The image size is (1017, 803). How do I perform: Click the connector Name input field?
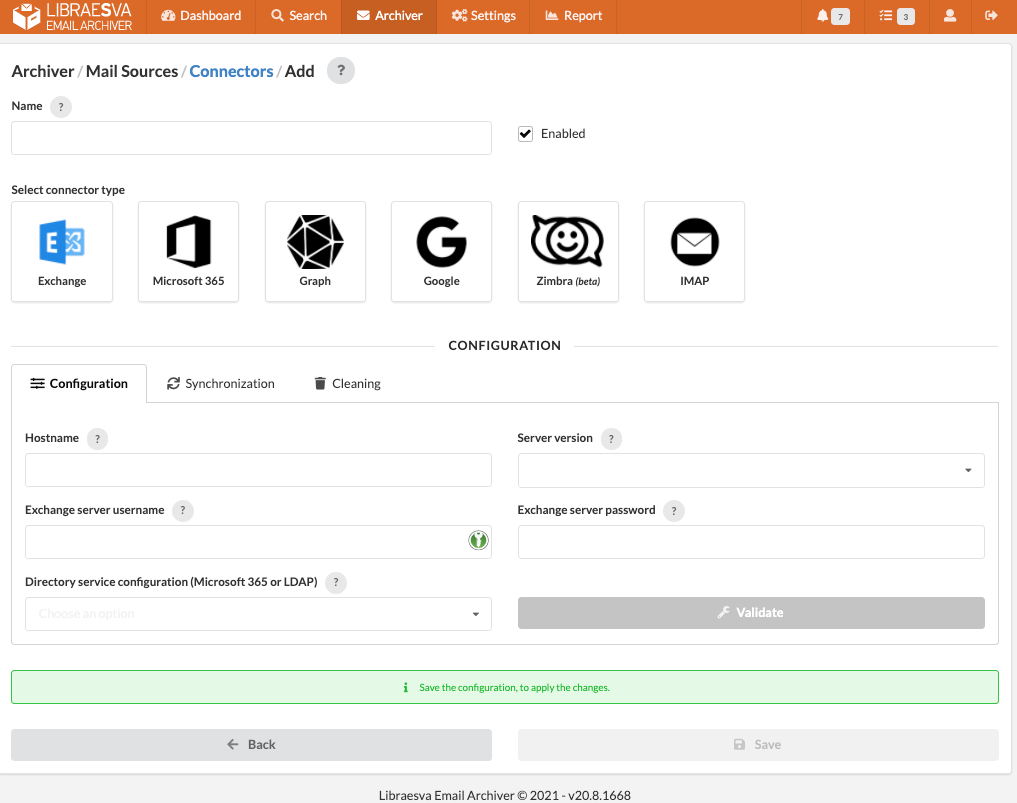click(251, 138)
